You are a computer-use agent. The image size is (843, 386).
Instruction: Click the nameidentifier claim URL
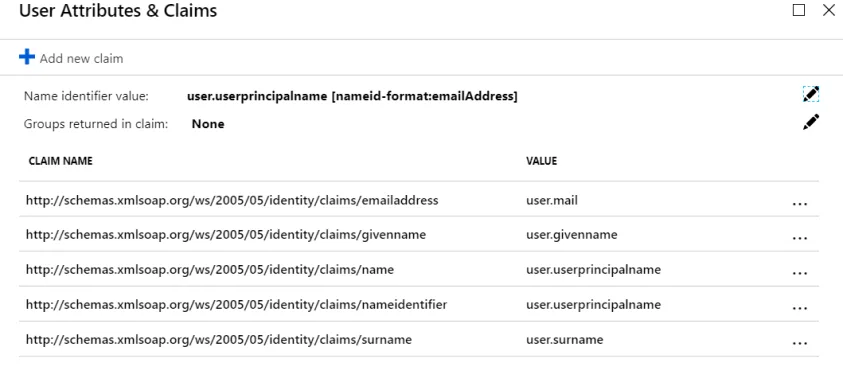pos(237,305)
